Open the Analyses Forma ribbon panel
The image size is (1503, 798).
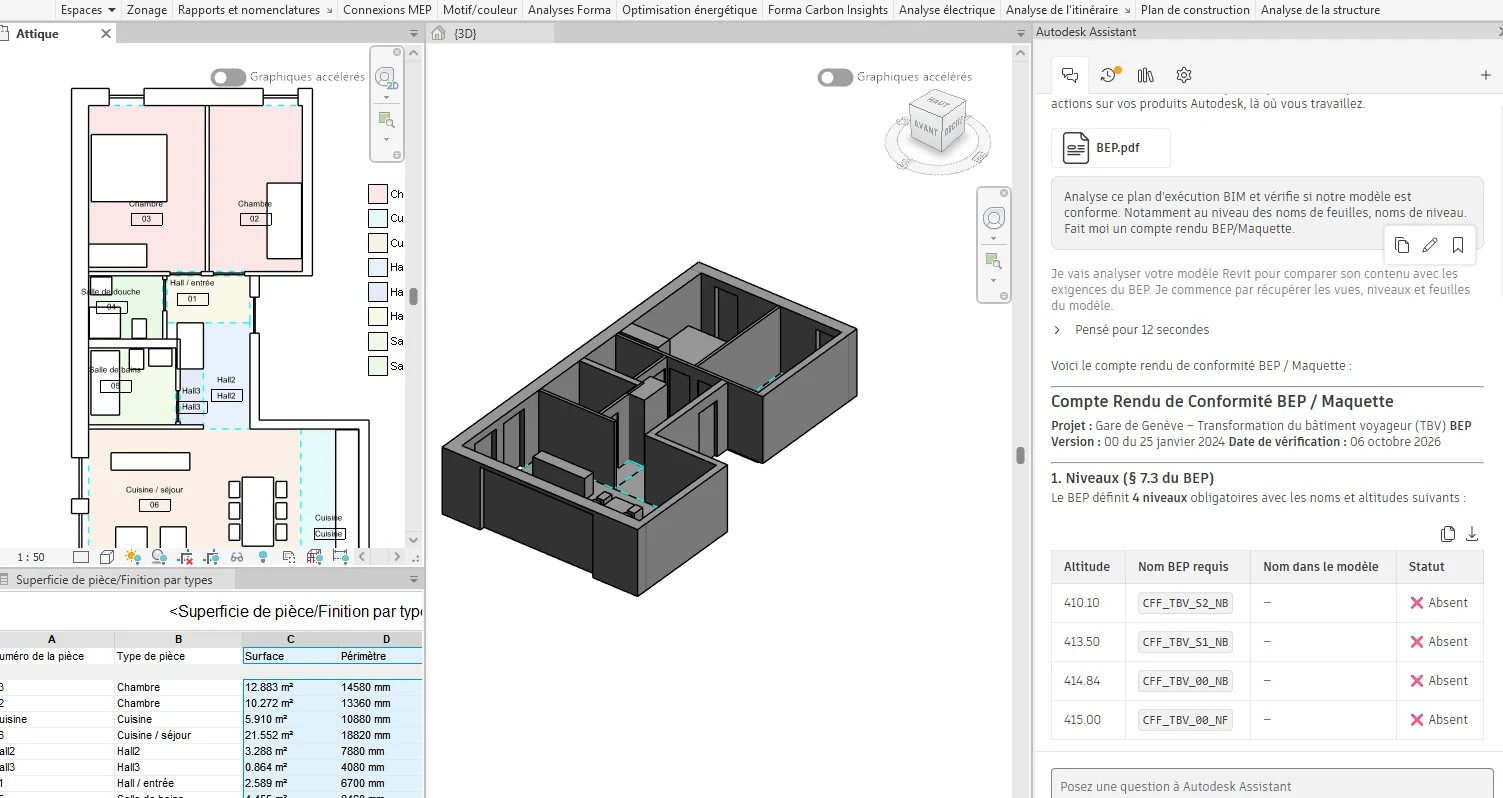point(569,10)
